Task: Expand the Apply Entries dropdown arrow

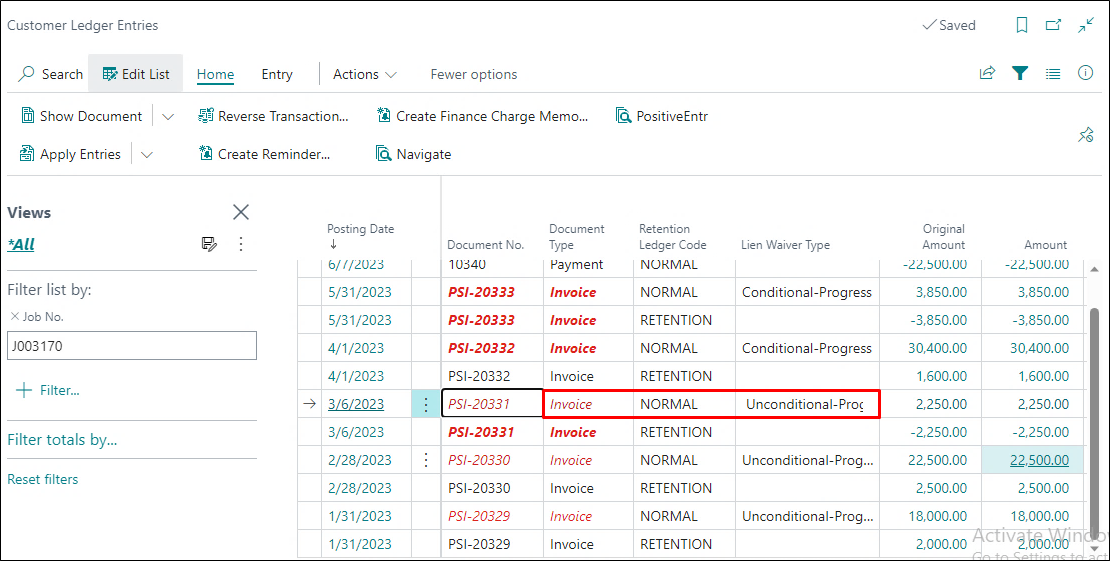Action: coord(147,155)
